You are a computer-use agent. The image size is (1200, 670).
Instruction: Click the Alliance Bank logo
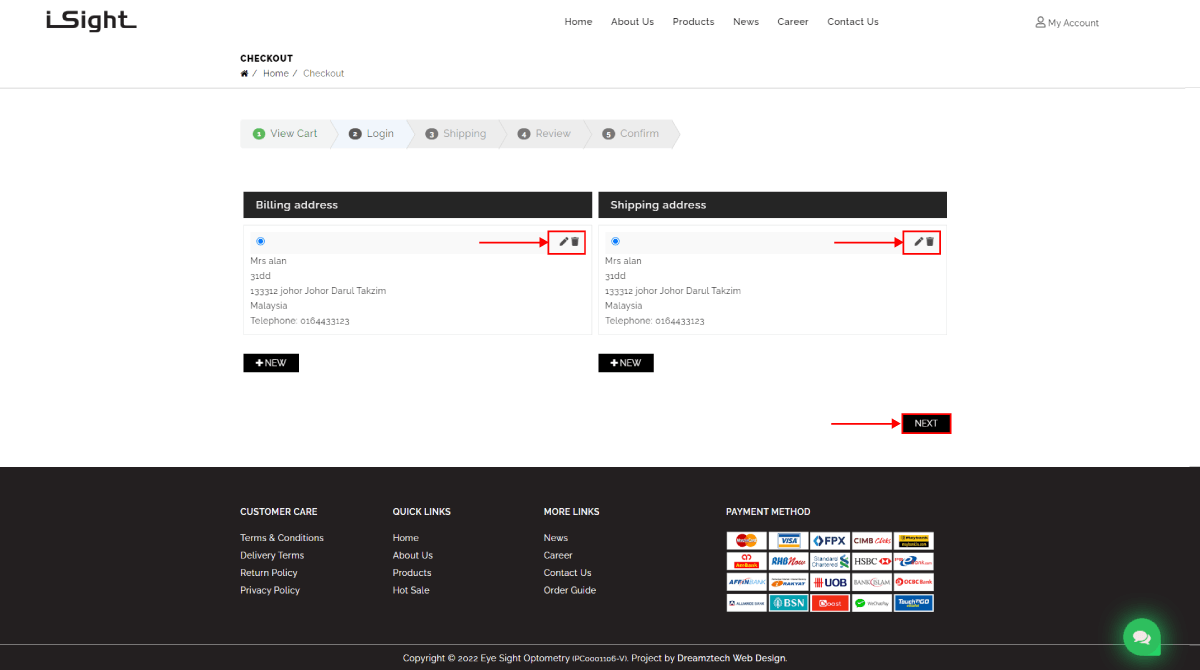tap(747, 603)
